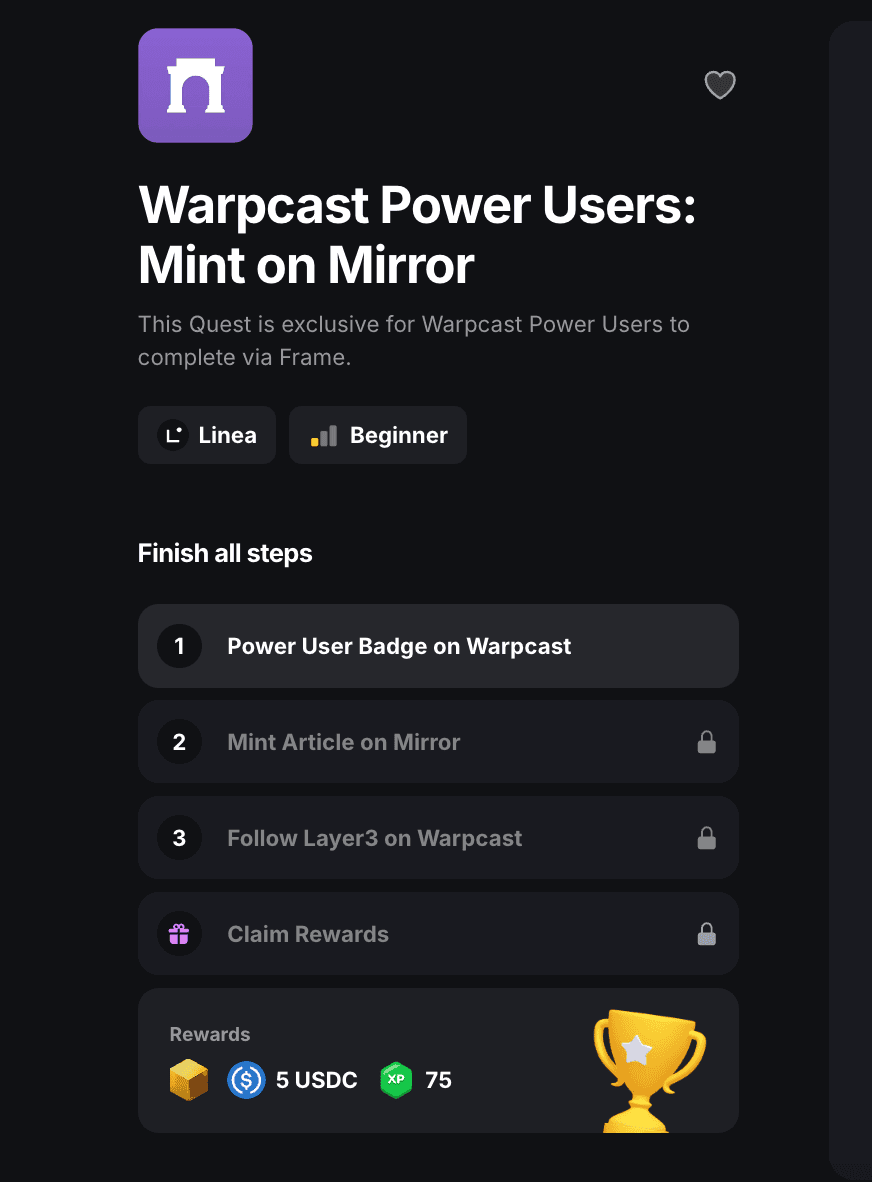The image size is (872, 1182).
Task: Expand step 2 Mint Article on Mirror
Action: tap(438, 742)
